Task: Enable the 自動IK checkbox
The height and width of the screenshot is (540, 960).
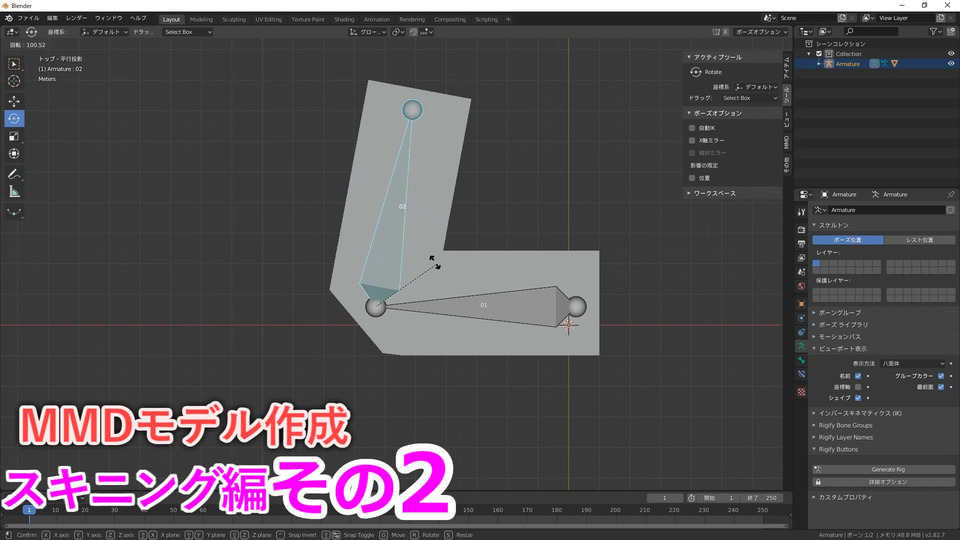Action: point(692,128)
